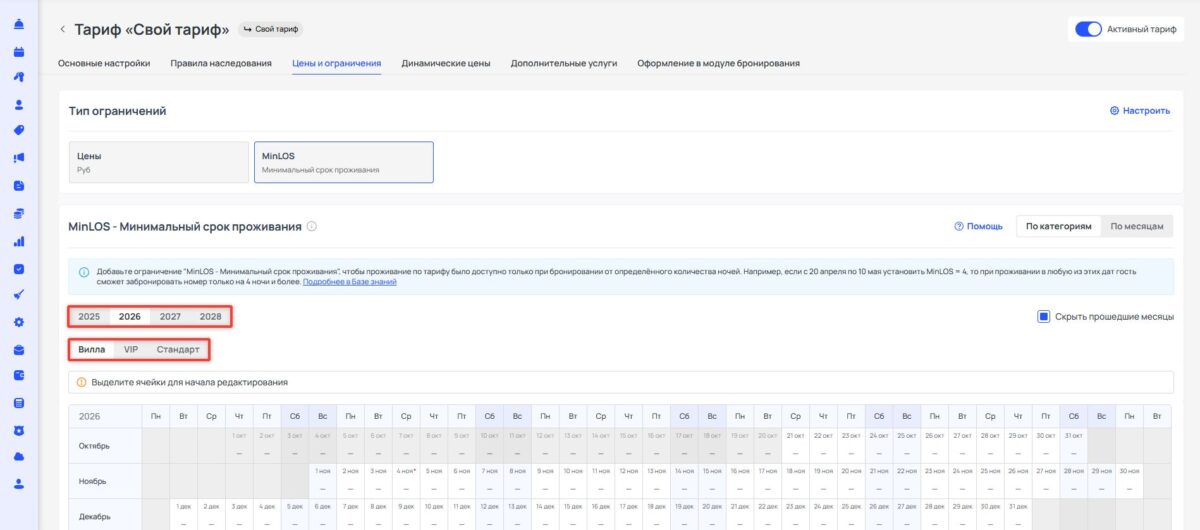Click the '2026' table header cell
Image resolution: width=1200 pixels, height=530 pixels.
coord(105,416)
